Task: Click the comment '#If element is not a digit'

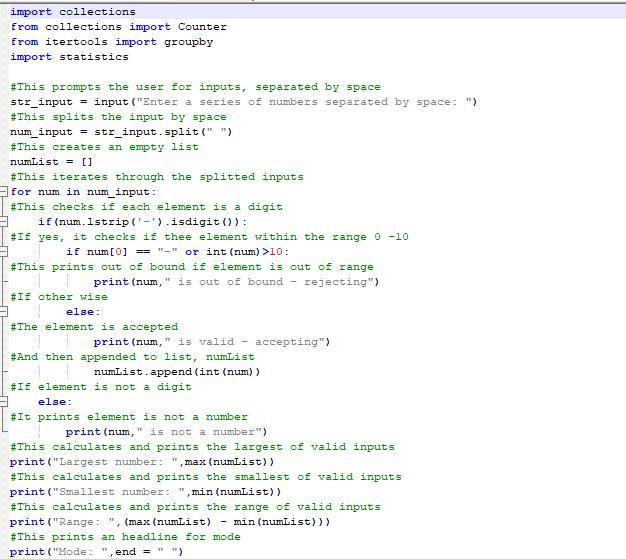Action: [x=101, y=387]
